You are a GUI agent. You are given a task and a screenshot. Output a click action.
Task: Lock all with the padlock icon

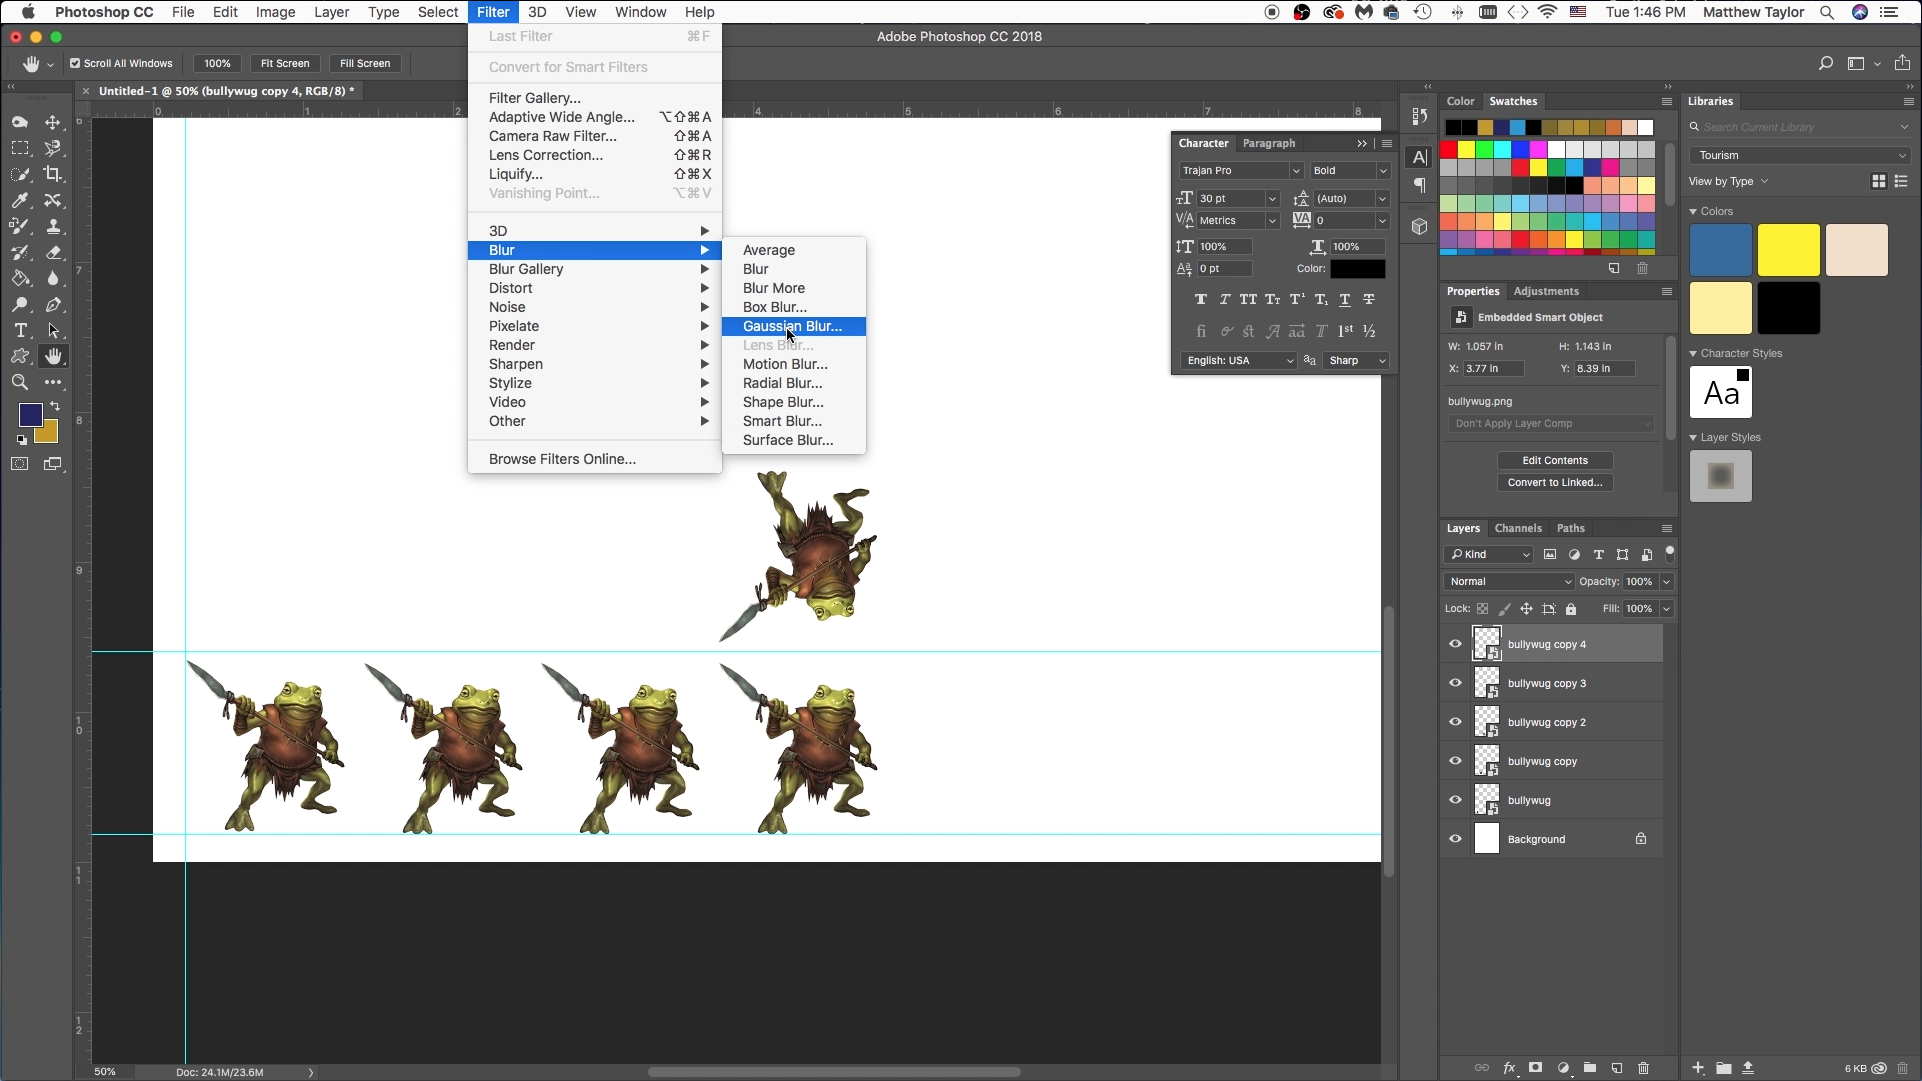coord(1571,609)
